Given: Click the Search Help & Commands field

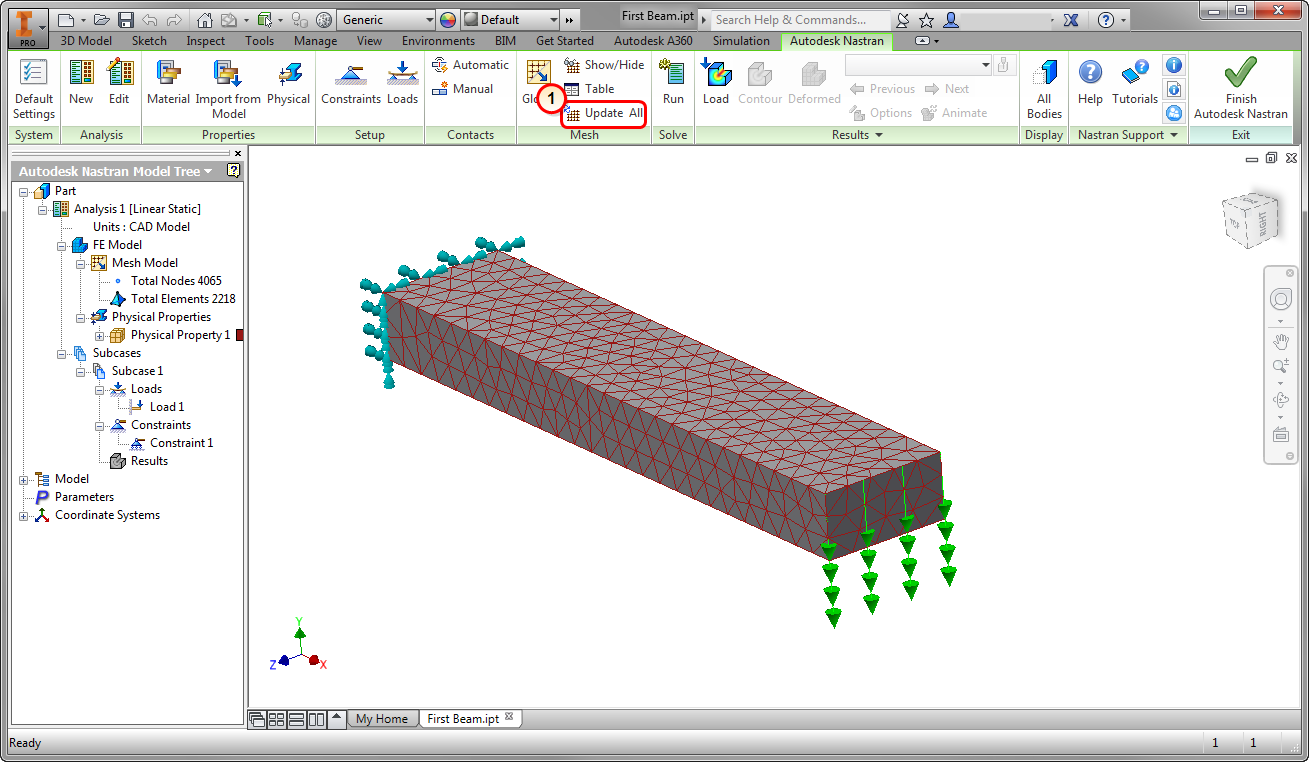Looking at the screenshot, I should pos(801,20).
